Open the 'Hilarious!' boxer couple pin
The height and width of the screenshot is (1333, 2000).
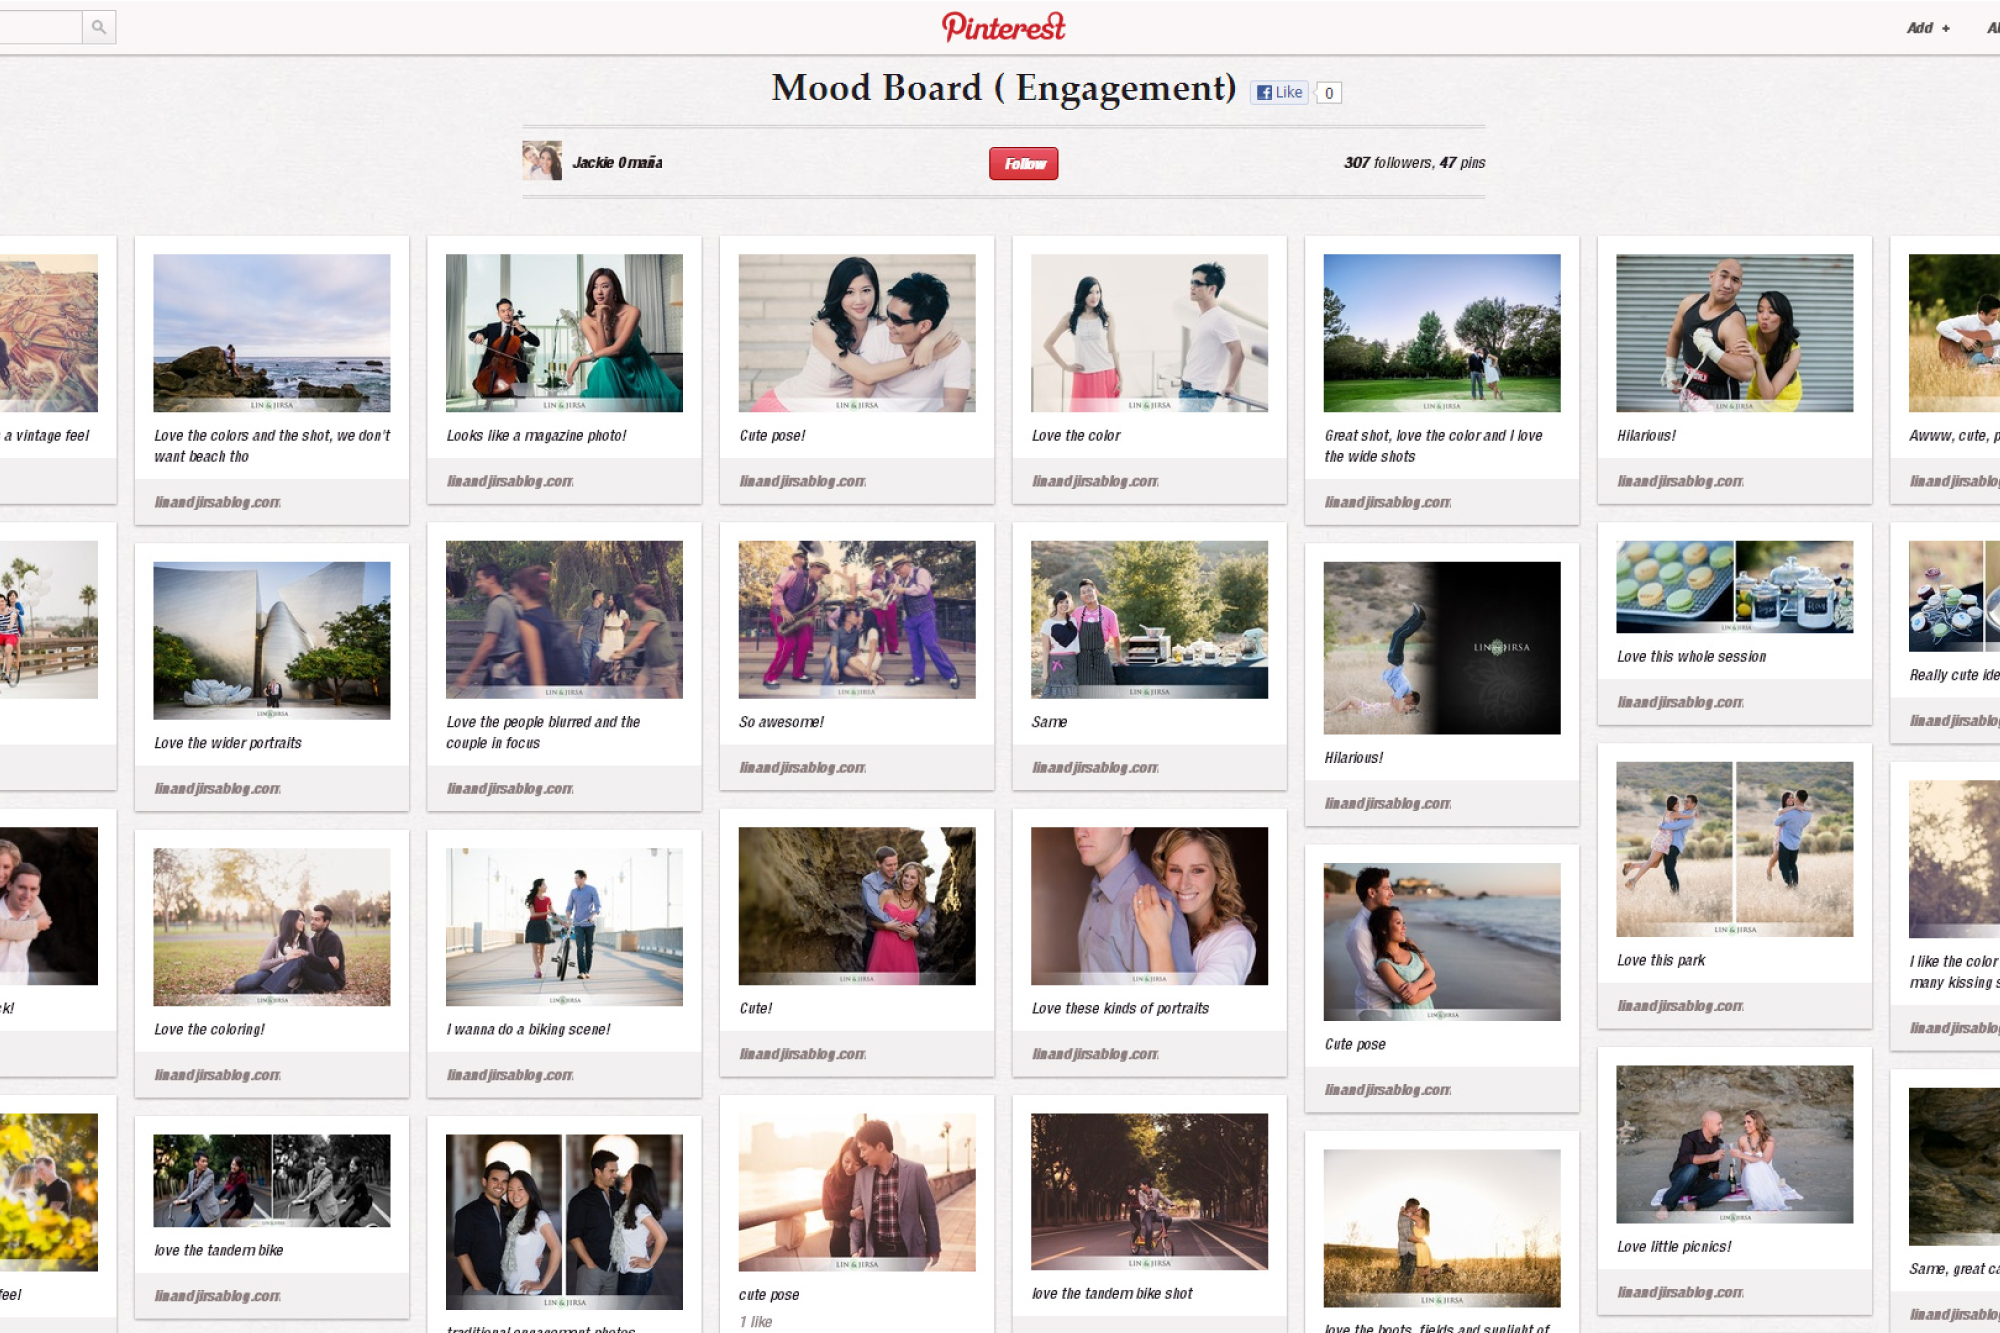(x=1734, y=332)
